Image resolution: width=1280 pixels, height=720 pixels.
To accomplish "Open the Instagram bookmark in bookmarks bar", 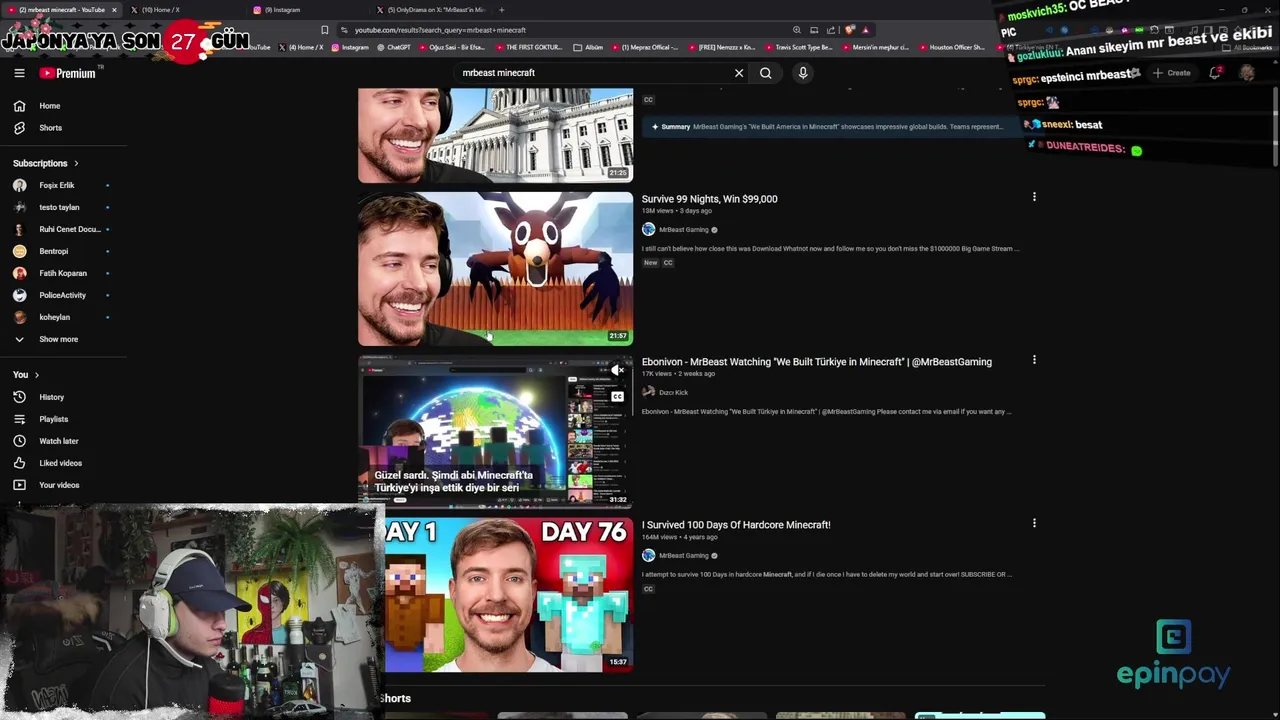I will [350, 47].
